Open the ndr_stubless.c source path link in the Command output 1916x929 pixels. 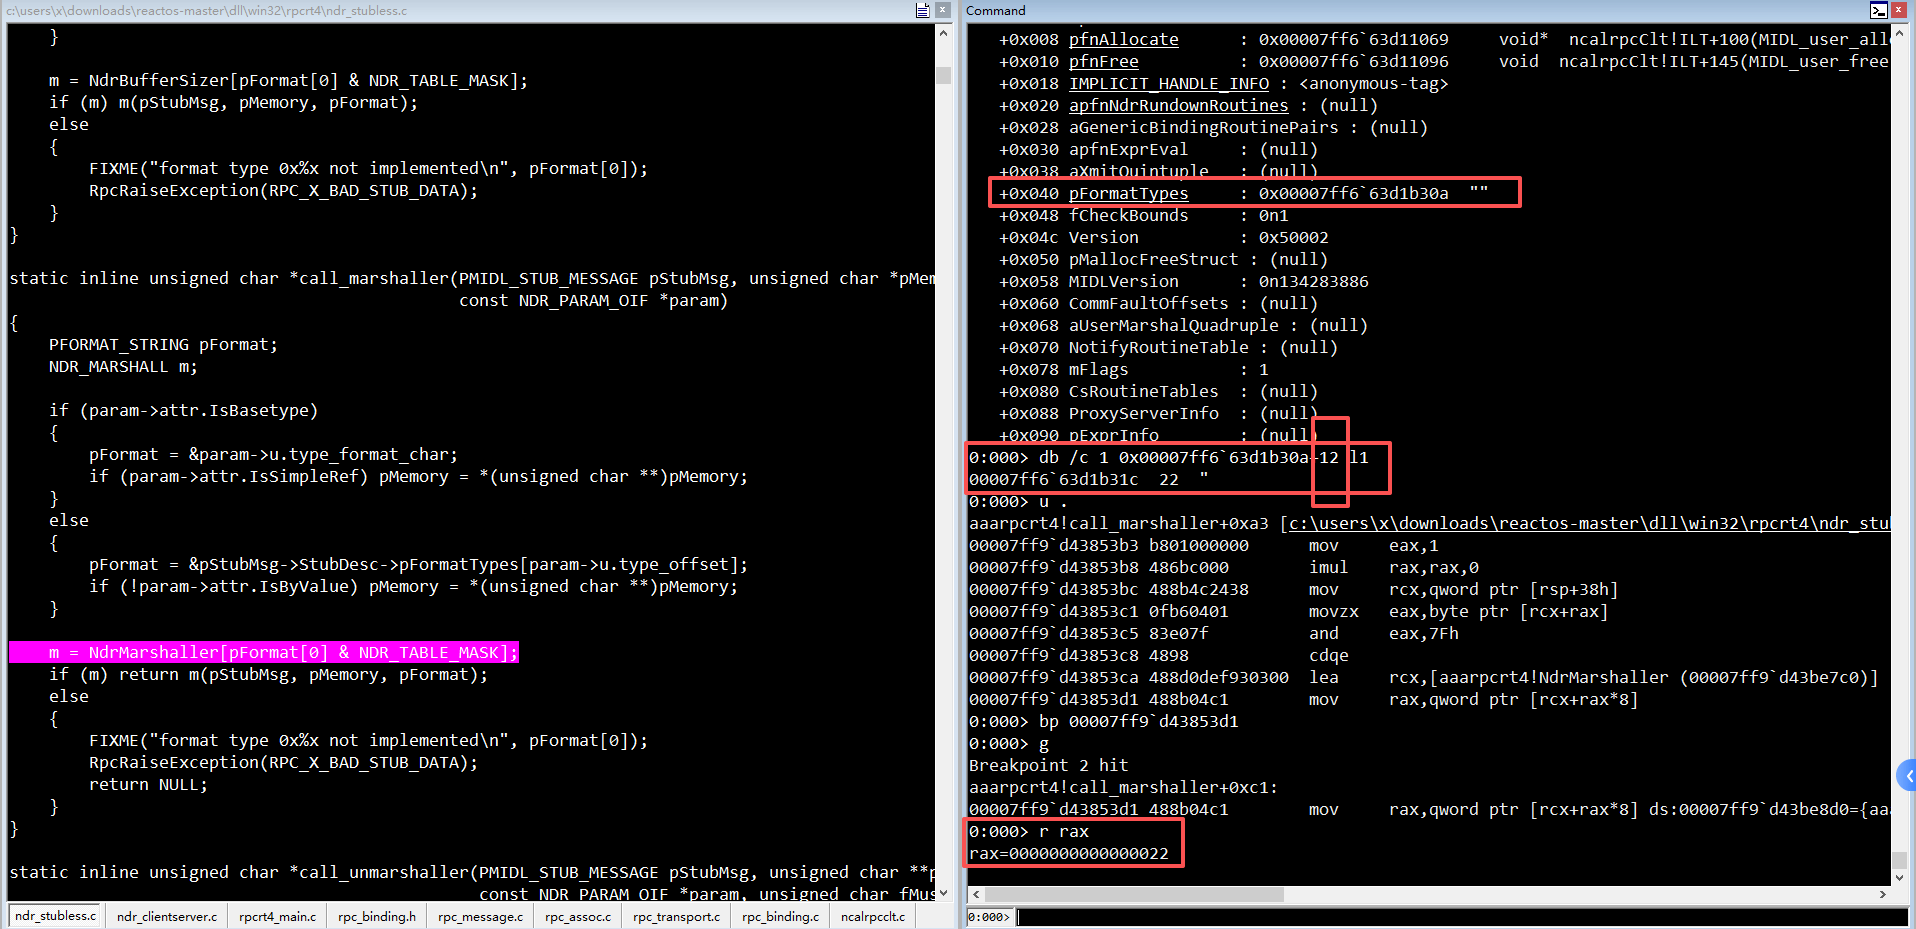[1590, 523]
